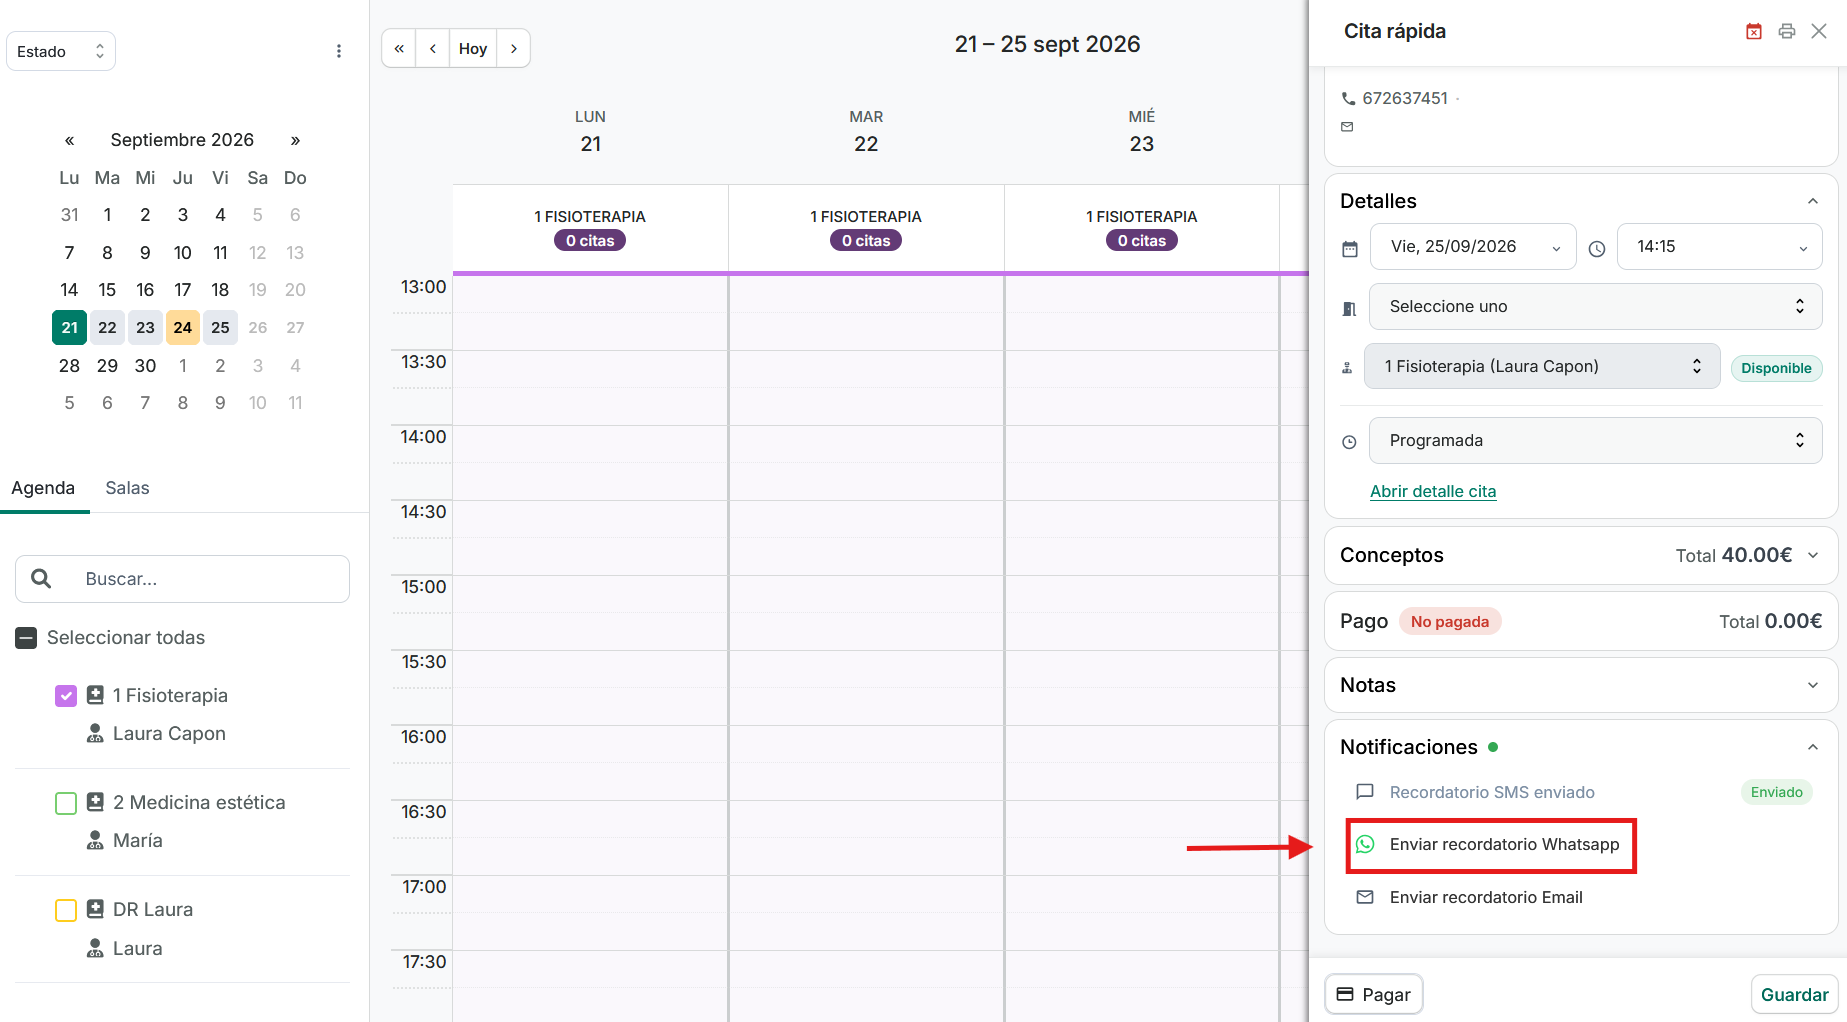This screenshot has height=1022, width=1847.
Task: Jump back with the double-left arrow button
Action: coord(399,48)
